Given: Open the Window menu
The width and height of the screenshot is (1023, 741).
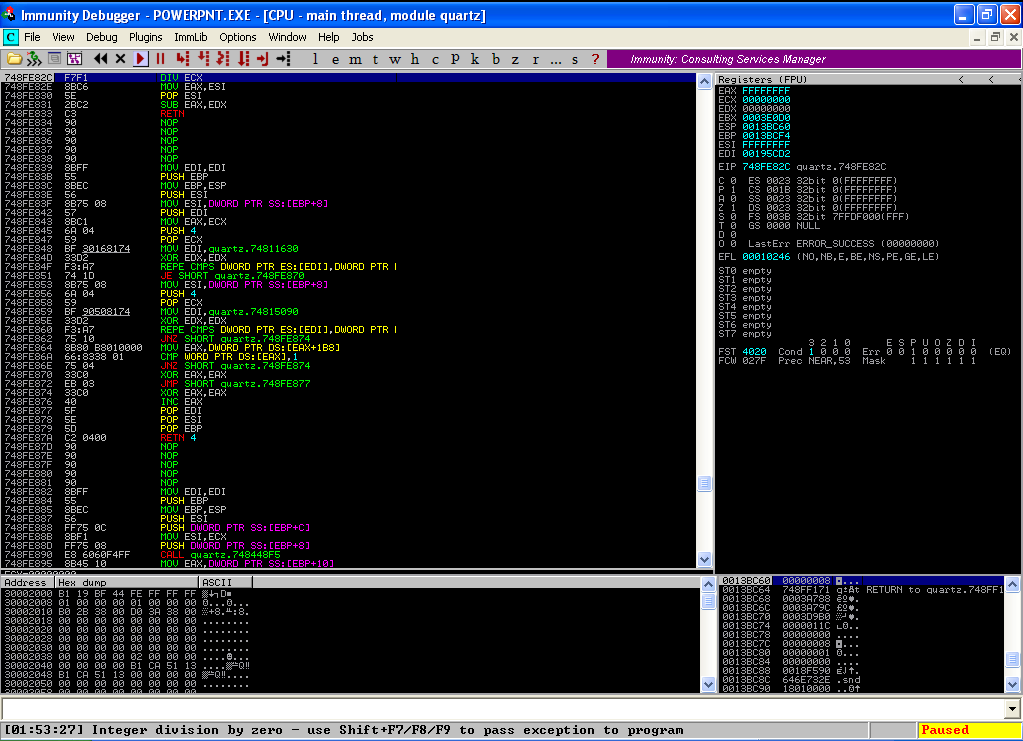Looking at the screenshot, I should coord(287,37).
